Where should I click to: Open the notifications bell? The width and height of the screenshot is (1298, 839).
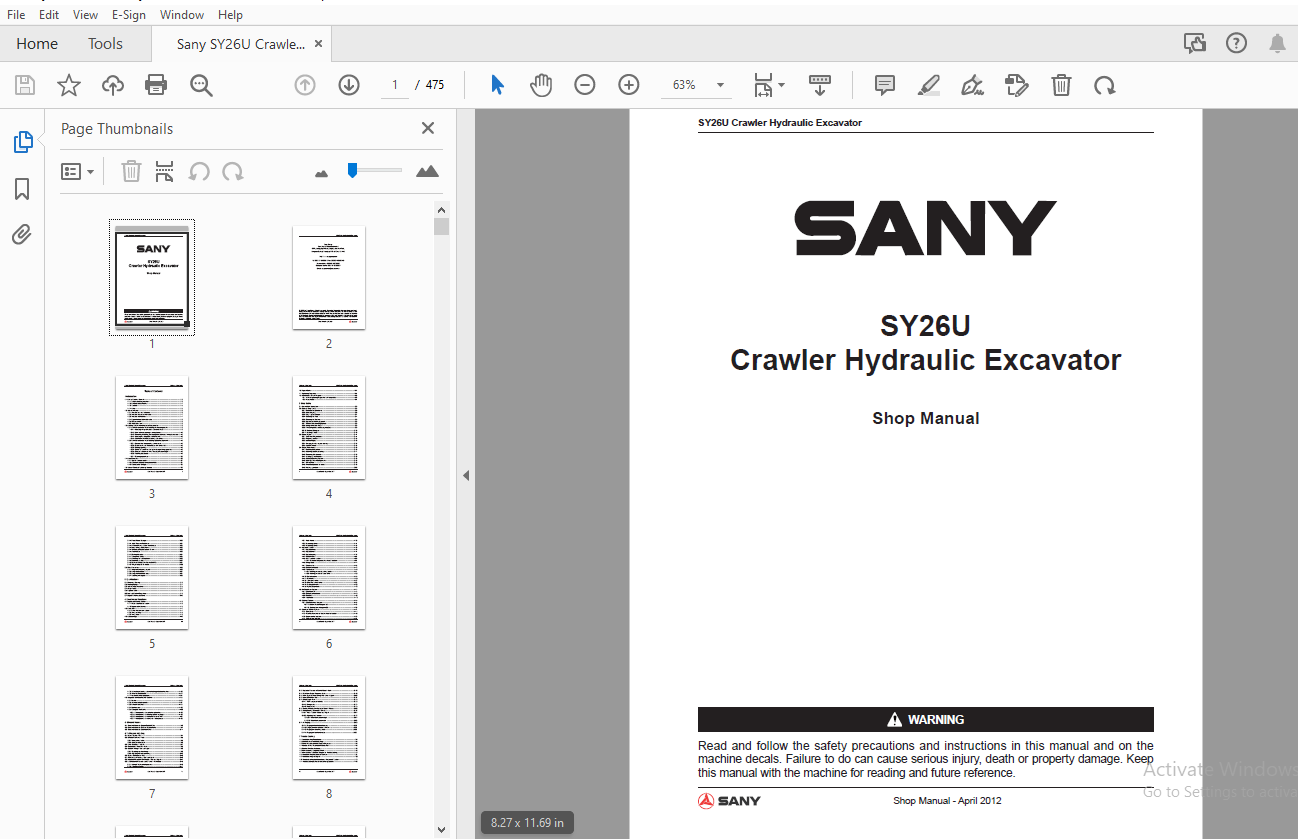click(1277, 43)
